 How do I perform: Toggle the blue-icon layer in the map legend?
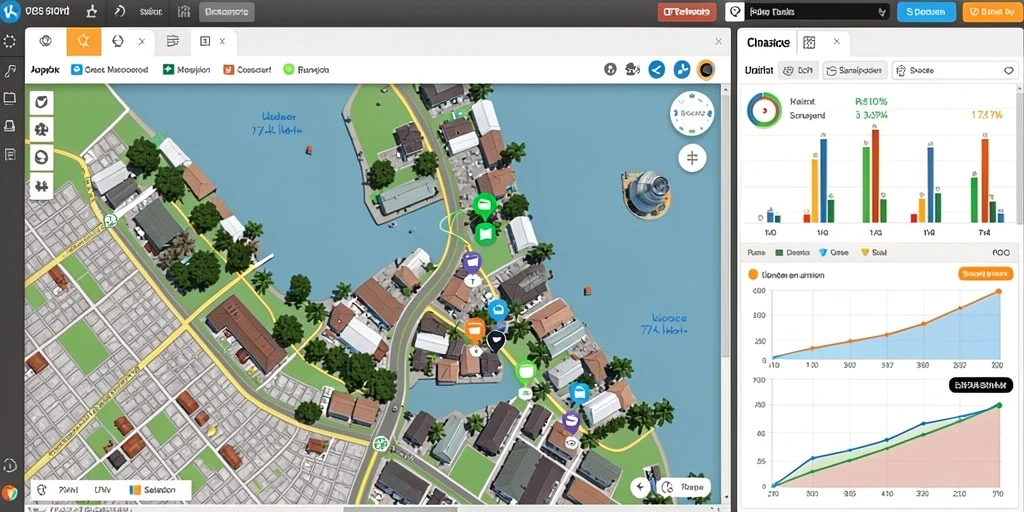[109, 69]
